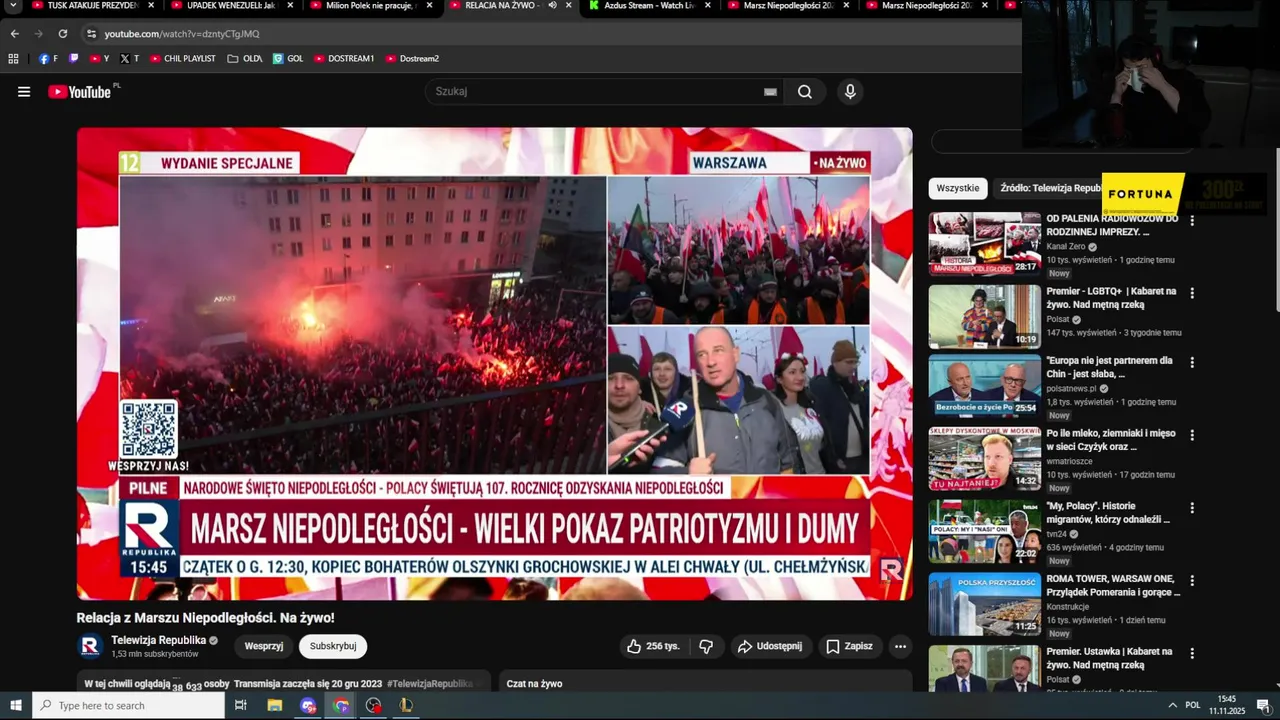Open 'ROMA TOWER, WARSAW ONE' thumbnail

tap(985, 604)
